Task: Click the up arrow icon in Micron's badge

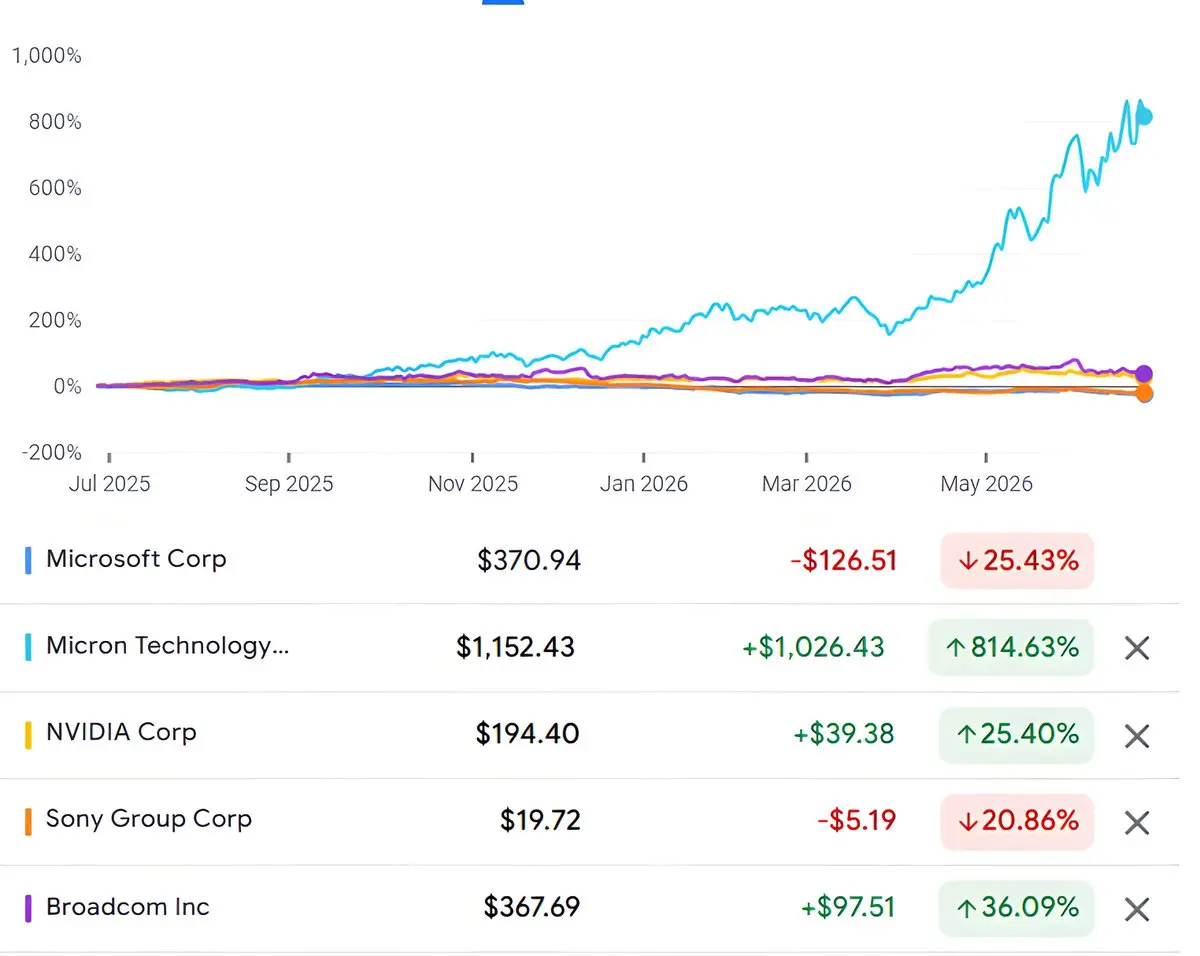Action: [955, 649]
